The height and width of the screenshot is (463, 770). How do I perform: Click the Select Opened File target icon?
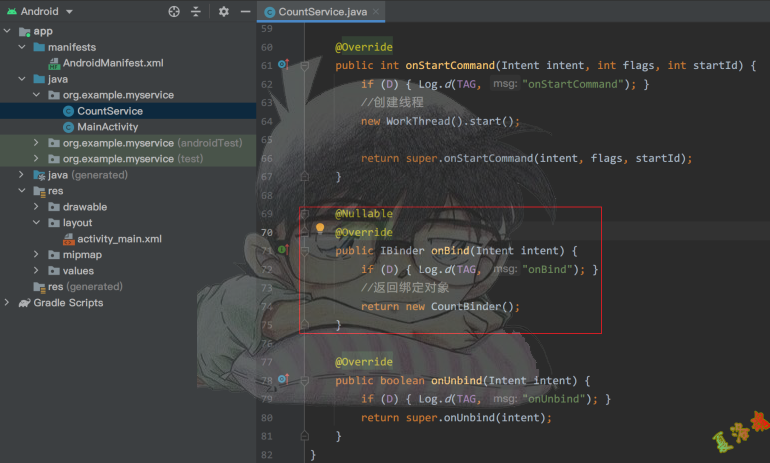(174, 11)
